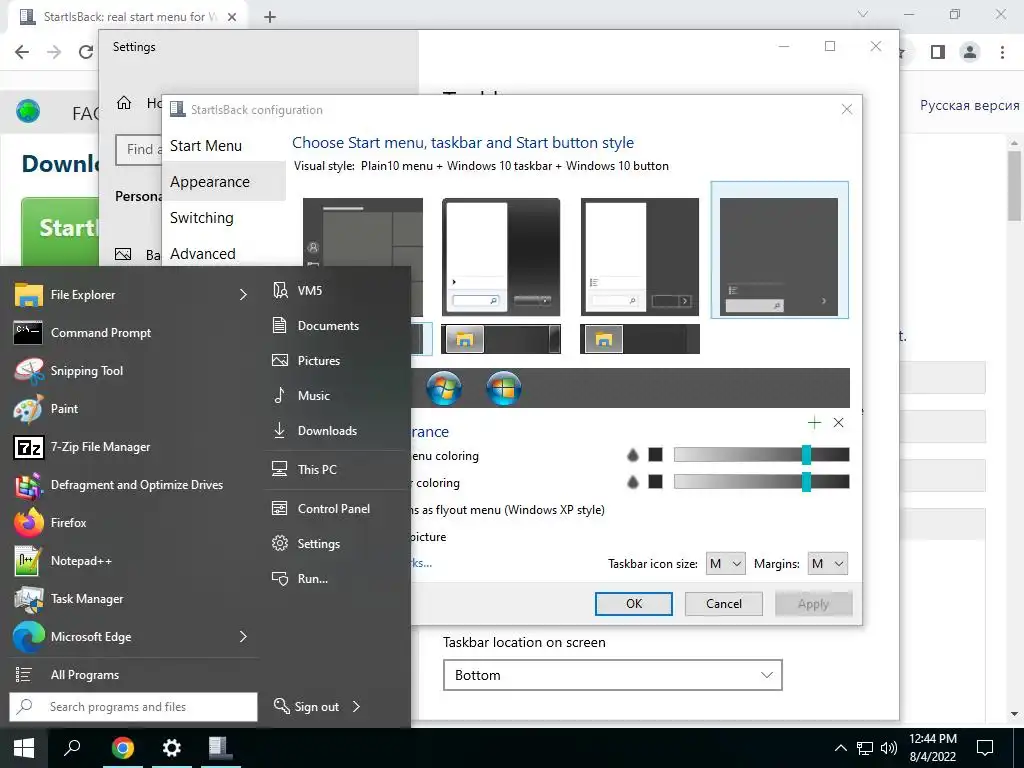1024x768 pixels.
Task: Expand Sign out options arrow
Action: click(357, 706)
